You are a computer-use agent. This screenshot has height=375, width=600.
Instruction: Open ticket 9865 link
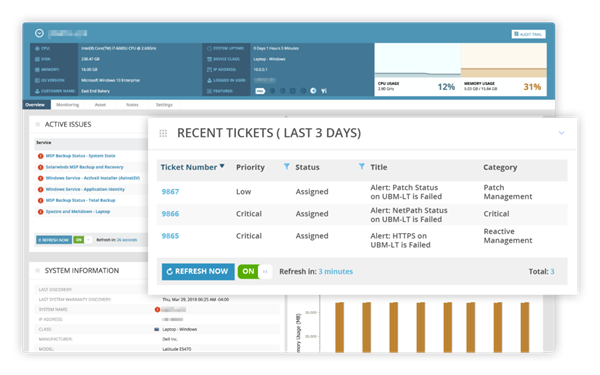point(170,236)
